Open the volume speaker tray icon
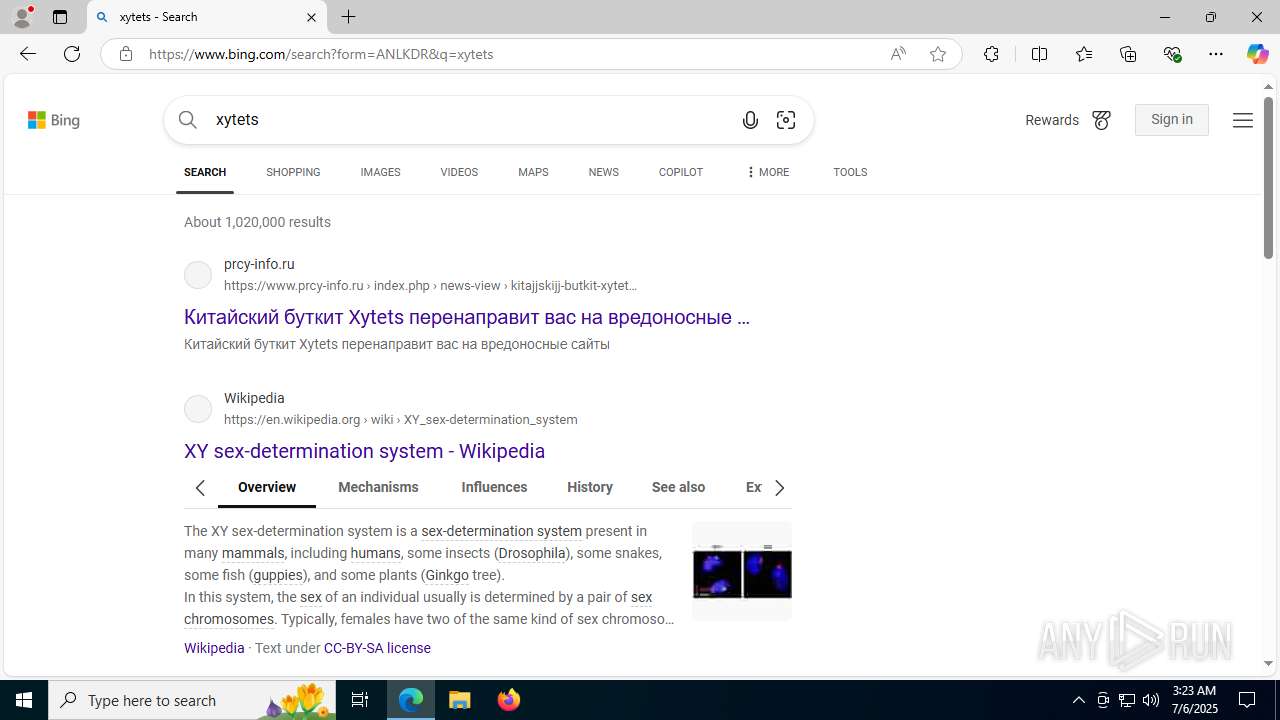 [1151, 700]
